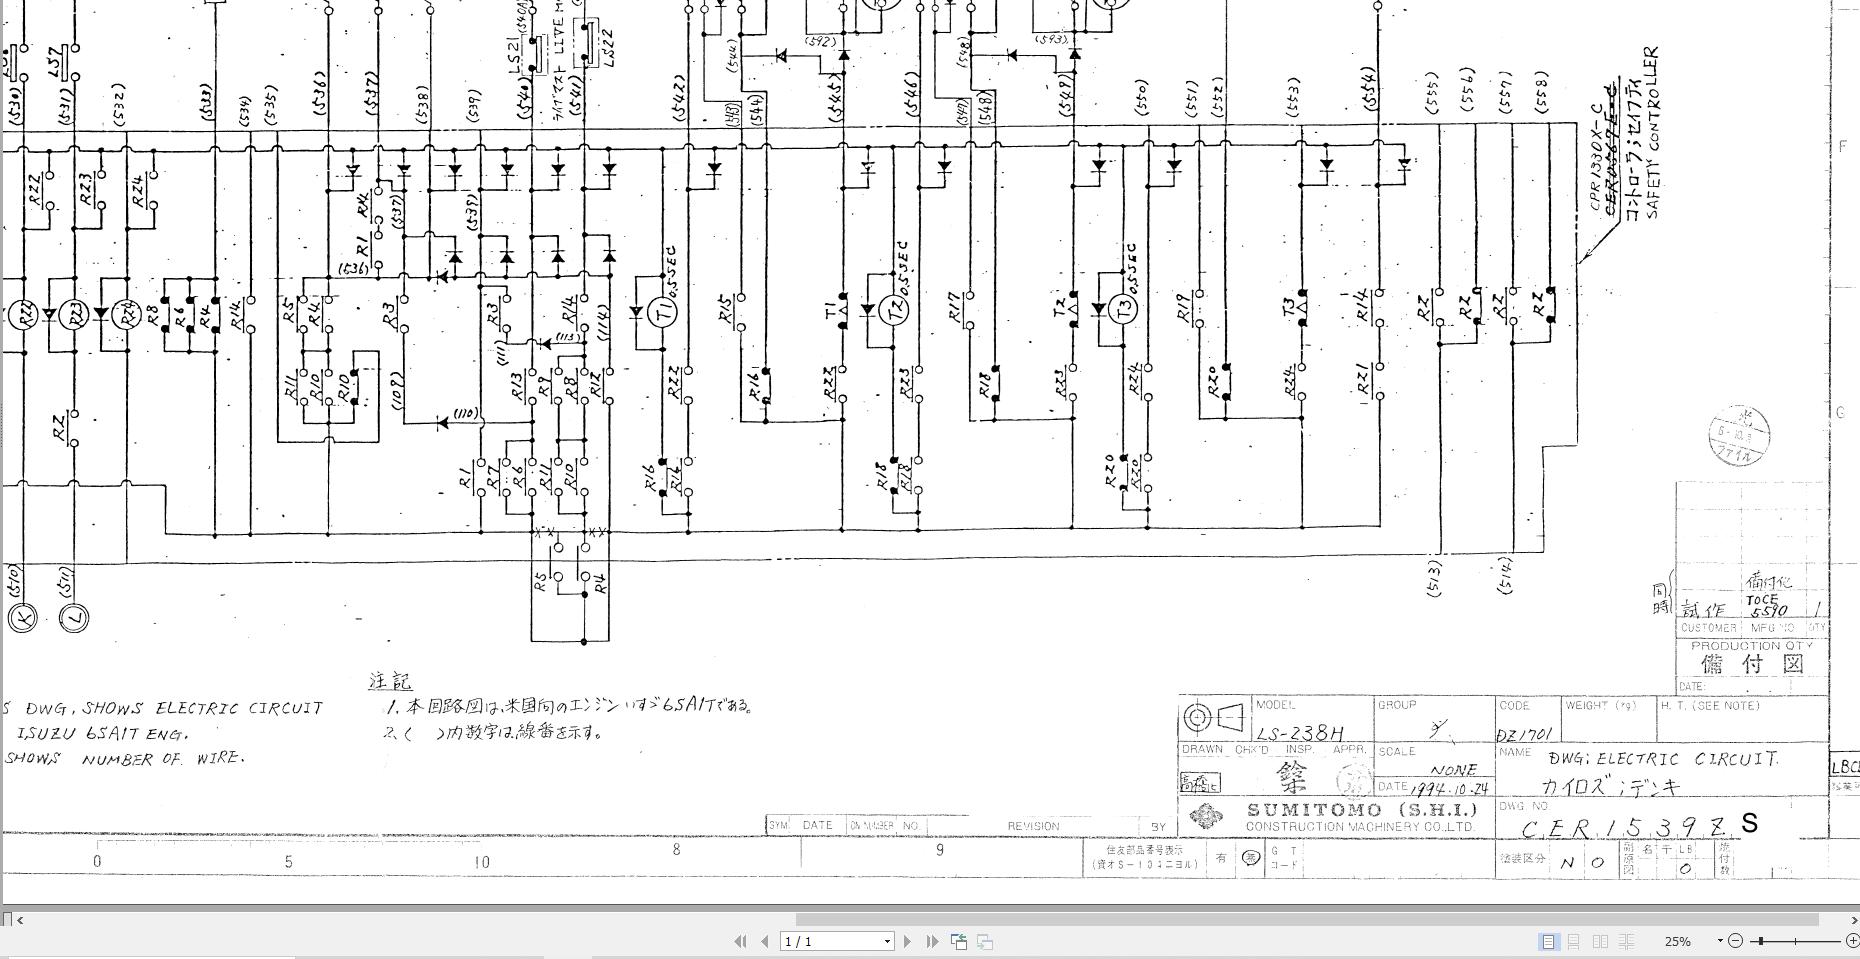The width and height of the screenshot is (1860, 959).
Task: Open the page number dropdown
Action: click(885, 942)
